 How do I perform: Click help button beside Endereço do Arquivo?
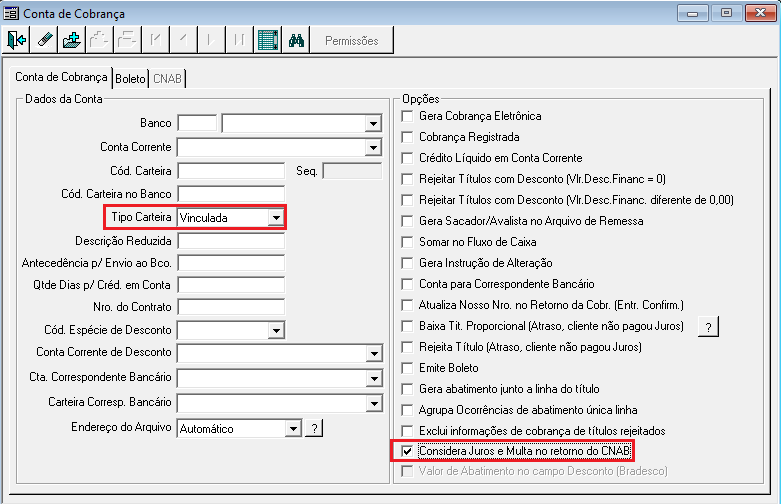(314, 428)
